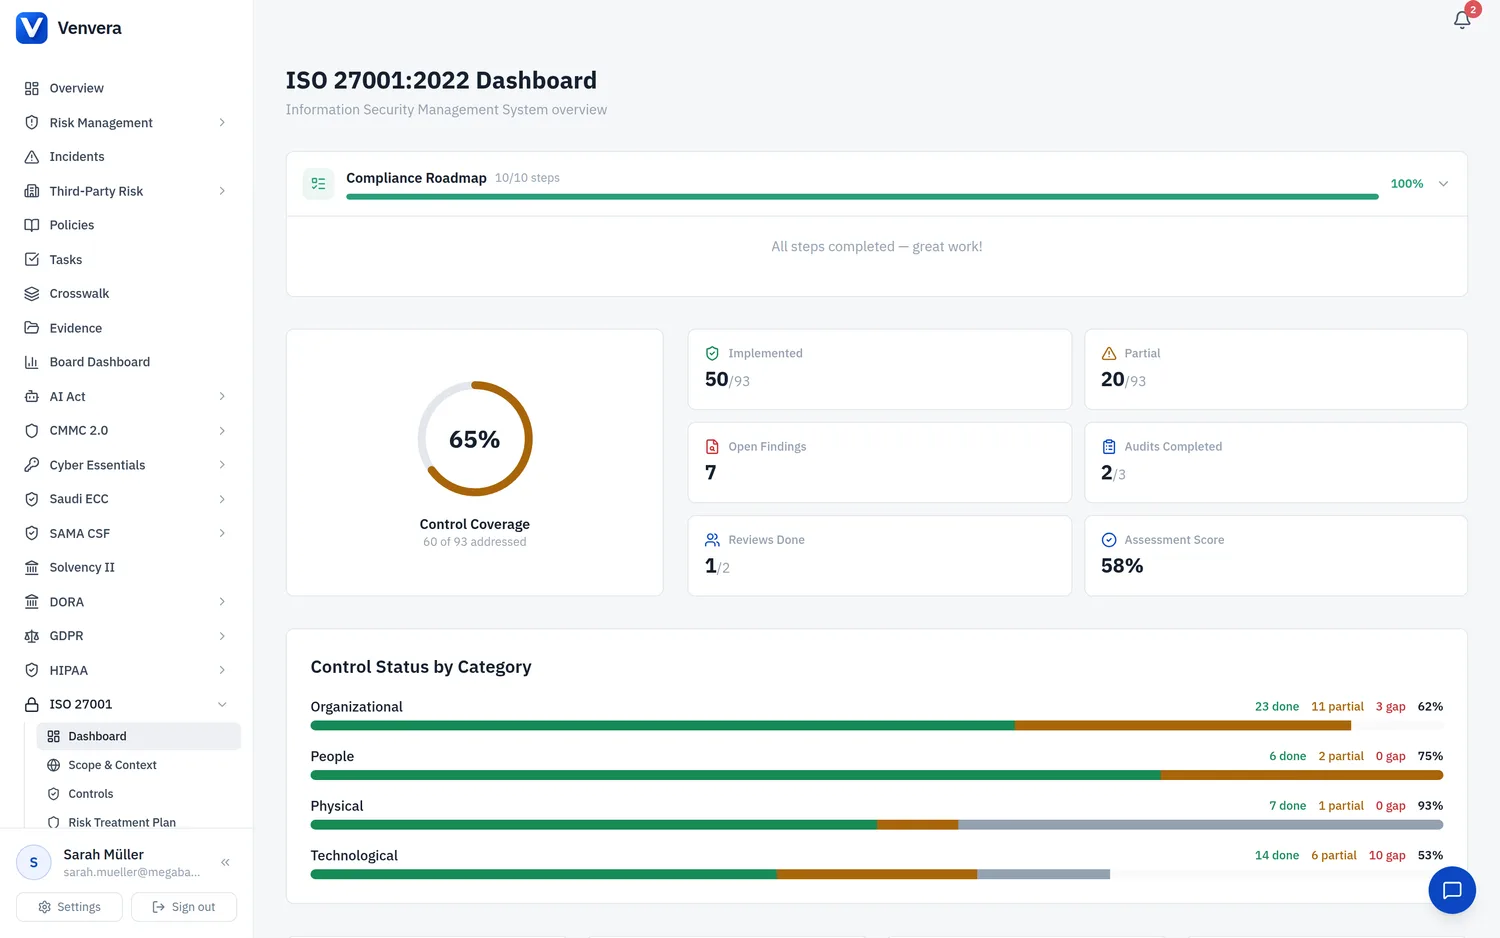
Task: Expand the CMMC 2.0 submenu chevron
Action: pyautogui.click(x=222, y=431)
